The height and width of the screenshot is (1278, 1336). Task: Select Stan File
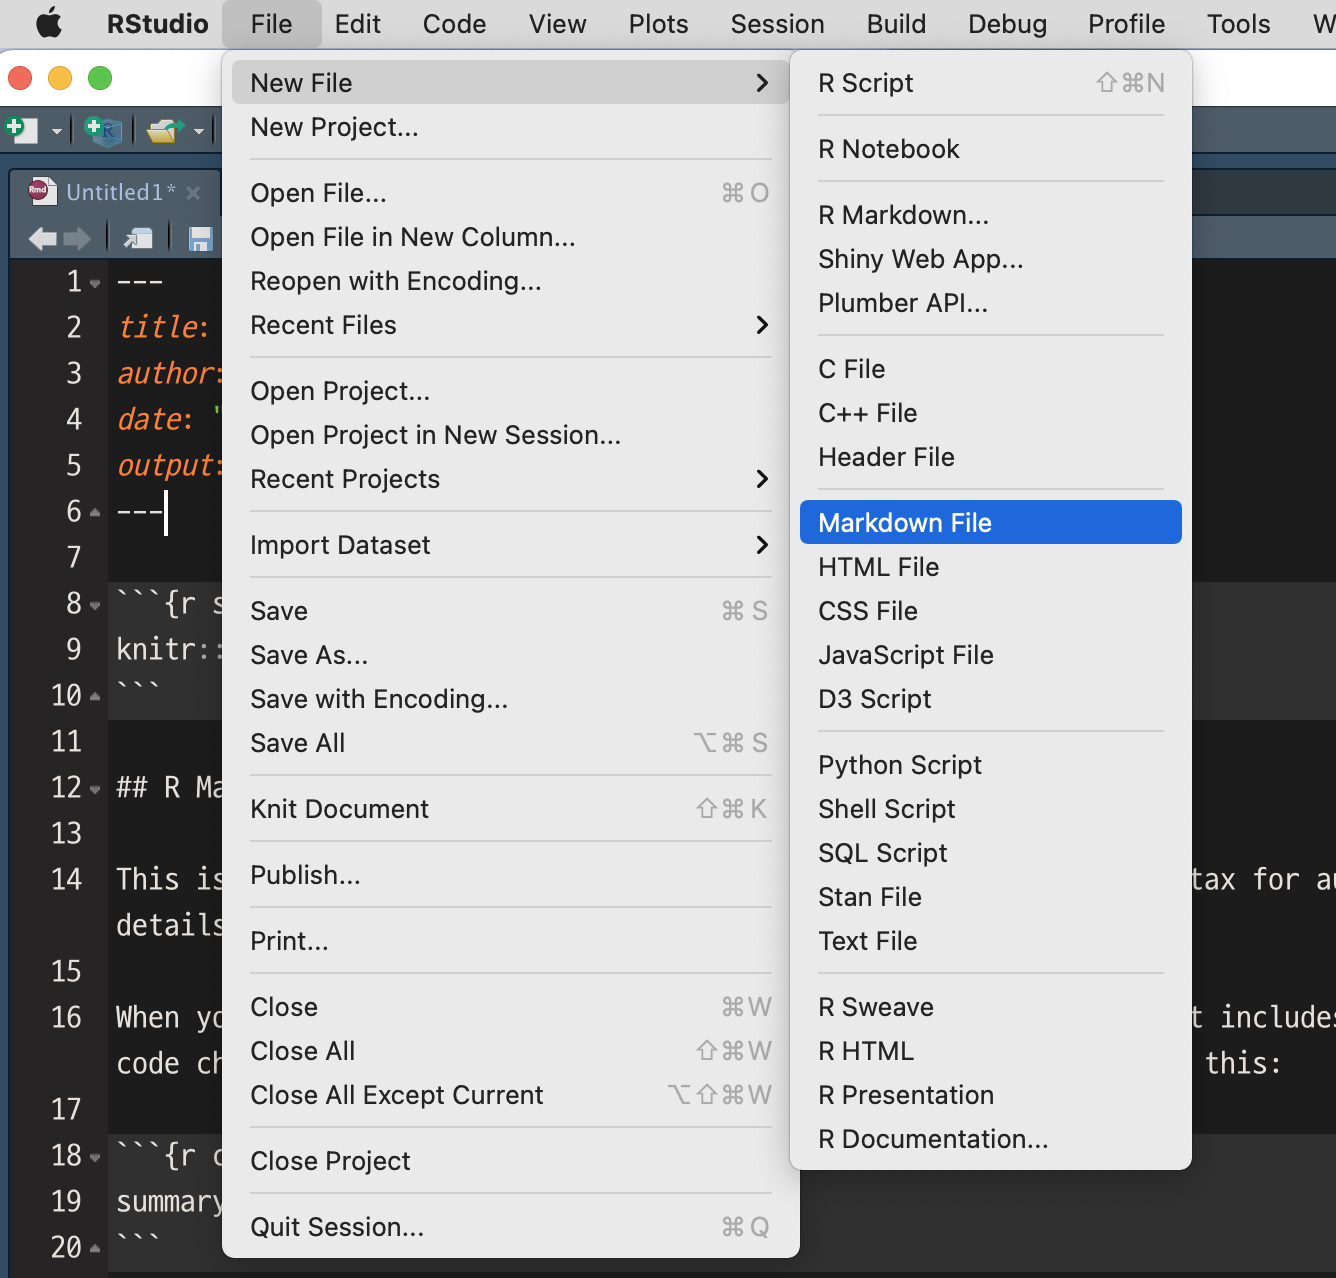point(991,897)
